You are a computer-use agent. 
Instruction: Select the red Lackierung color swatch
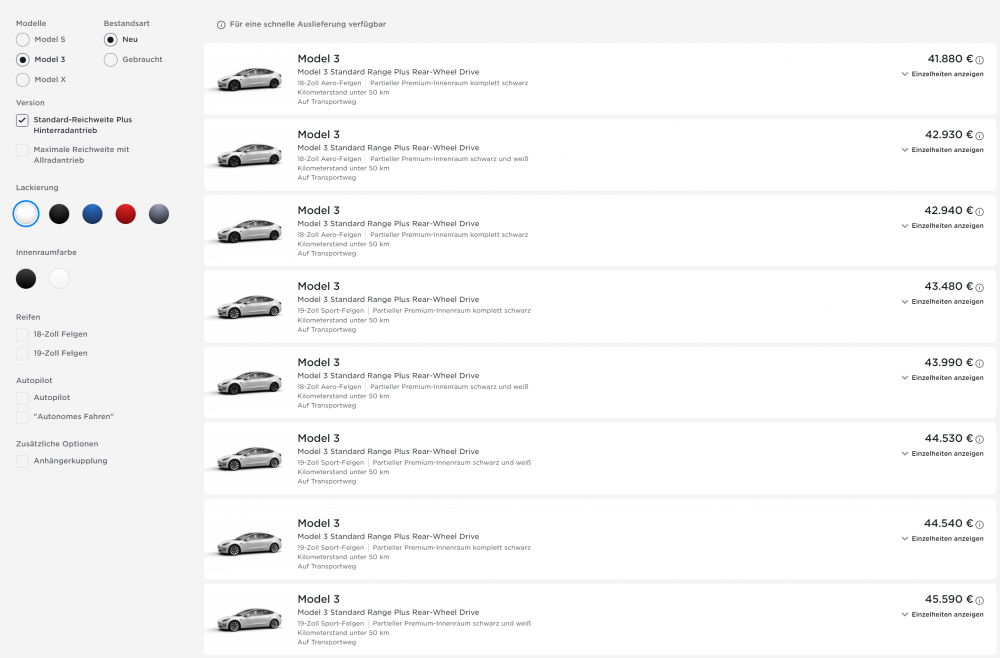(125, 213)
